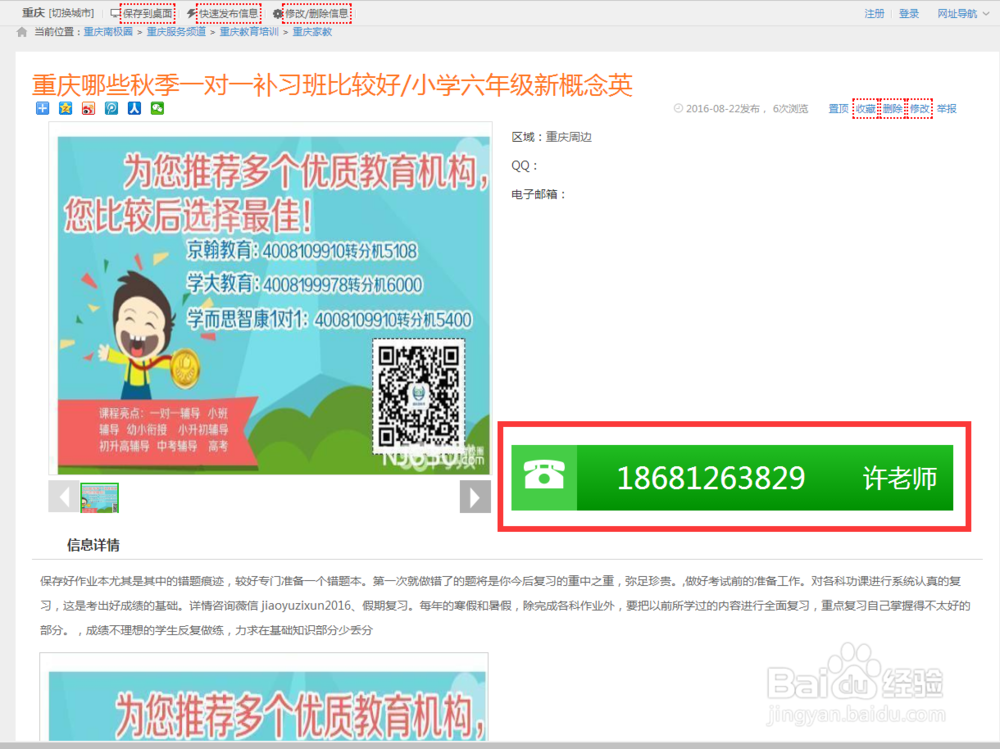
Task: Click the 保存到桌面 toolbar icon
Action: point(148,12)
